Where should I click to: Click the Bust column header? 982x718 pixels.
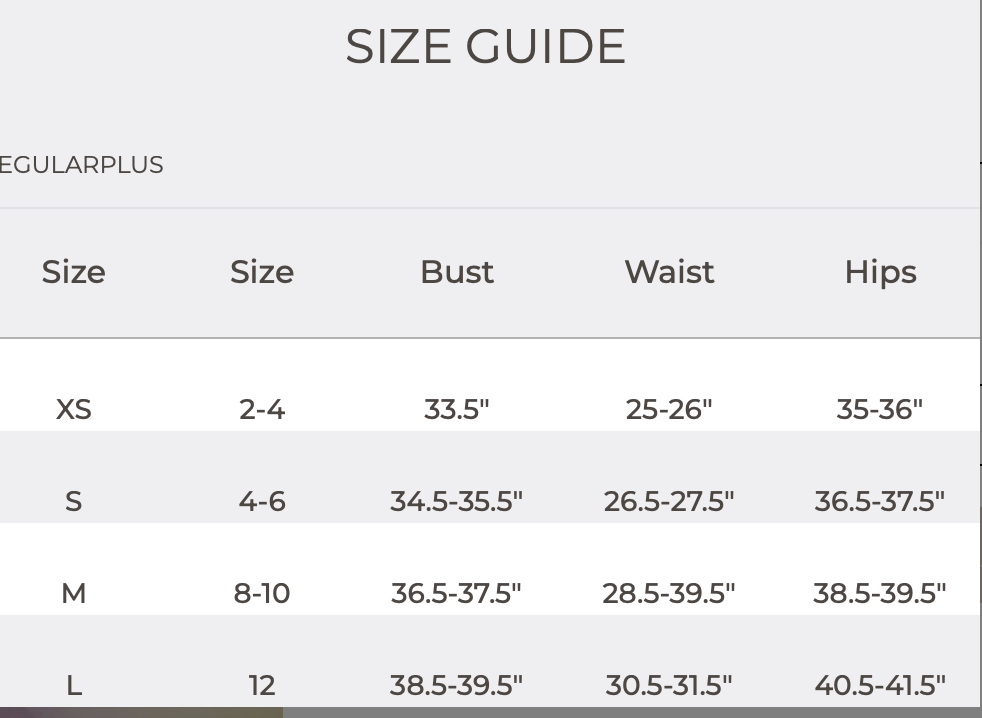tap(457, 273)
